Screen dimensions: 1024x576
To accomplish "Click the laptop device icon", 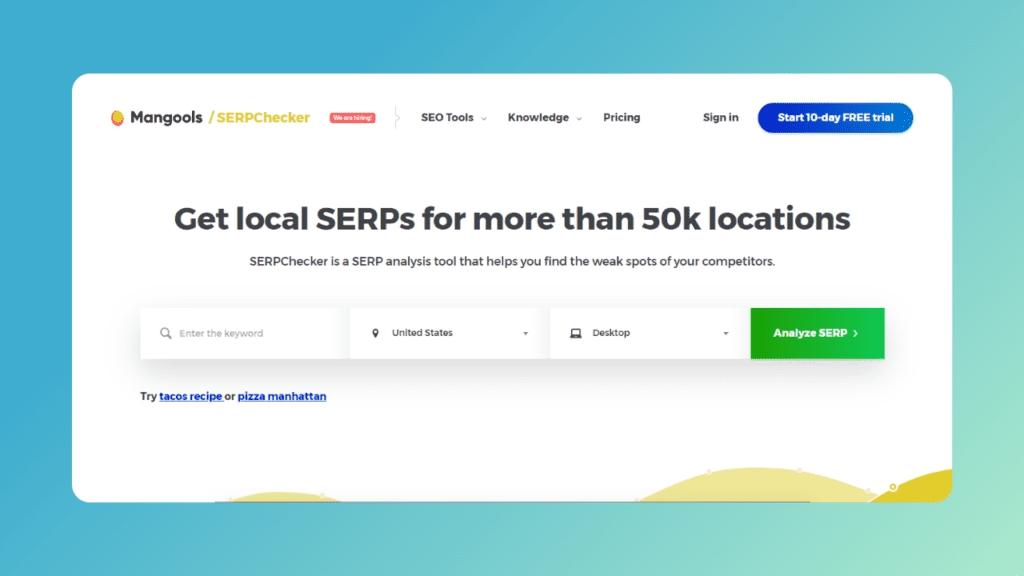I will (575, 333).
